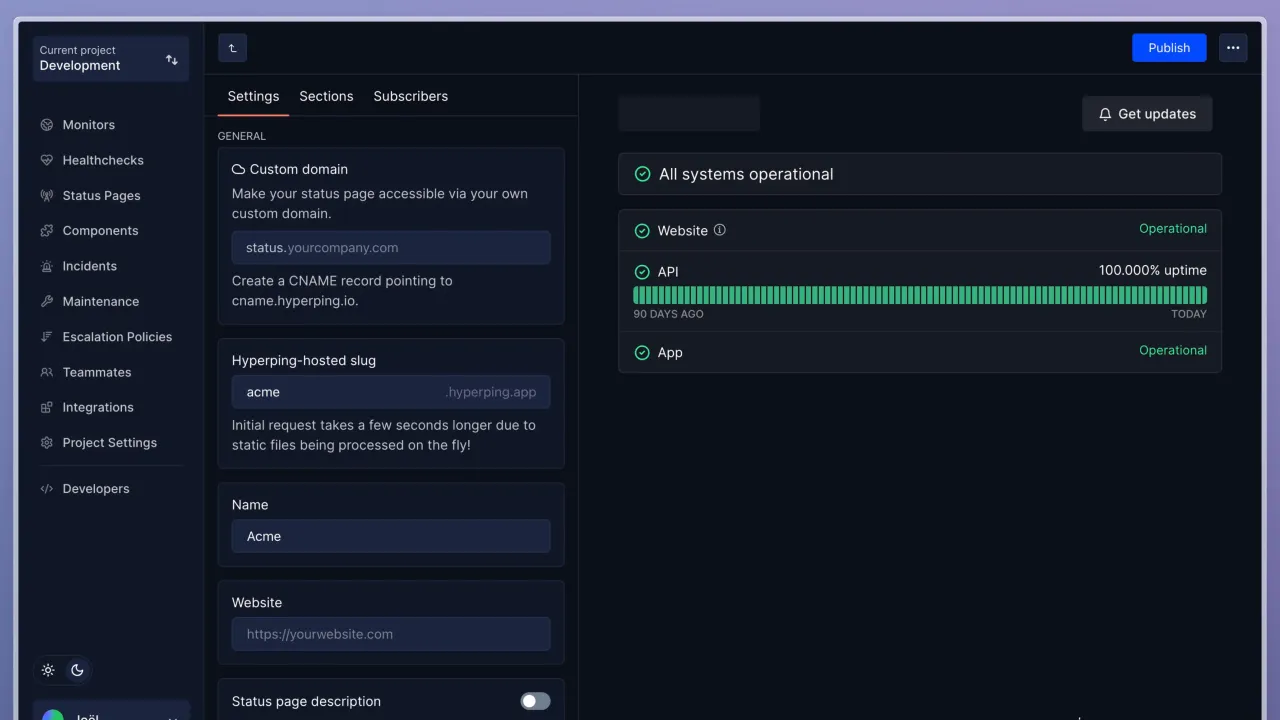Image resolution: width=1280 pixels, height=720 pixels.
Task: Click the Website component row
Action: 920,231
